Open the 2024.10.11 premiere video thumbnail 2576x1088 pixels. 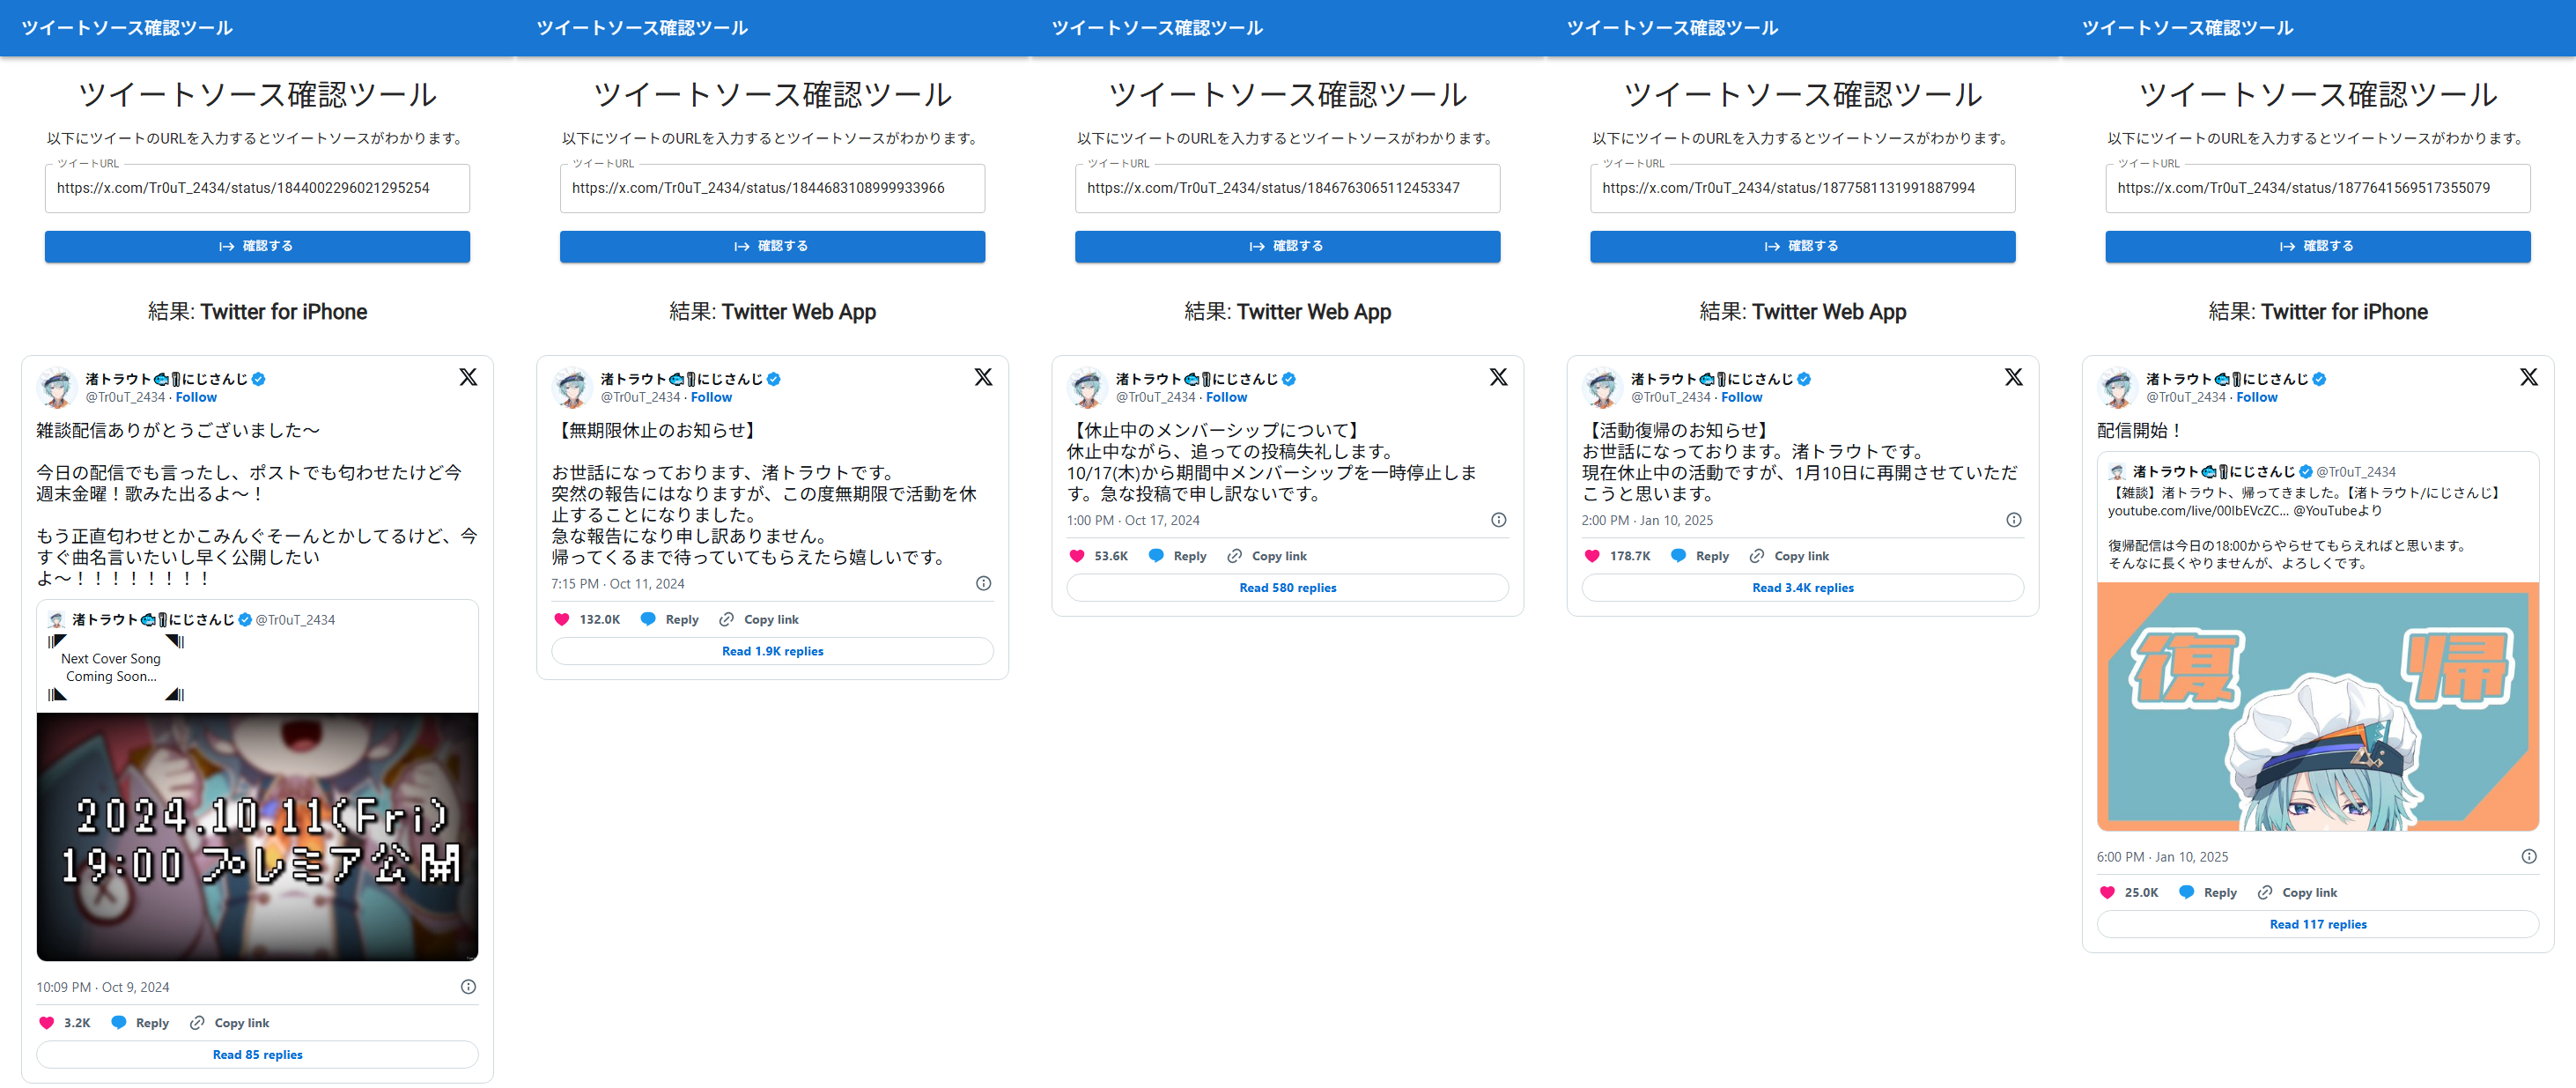[257, 837]
